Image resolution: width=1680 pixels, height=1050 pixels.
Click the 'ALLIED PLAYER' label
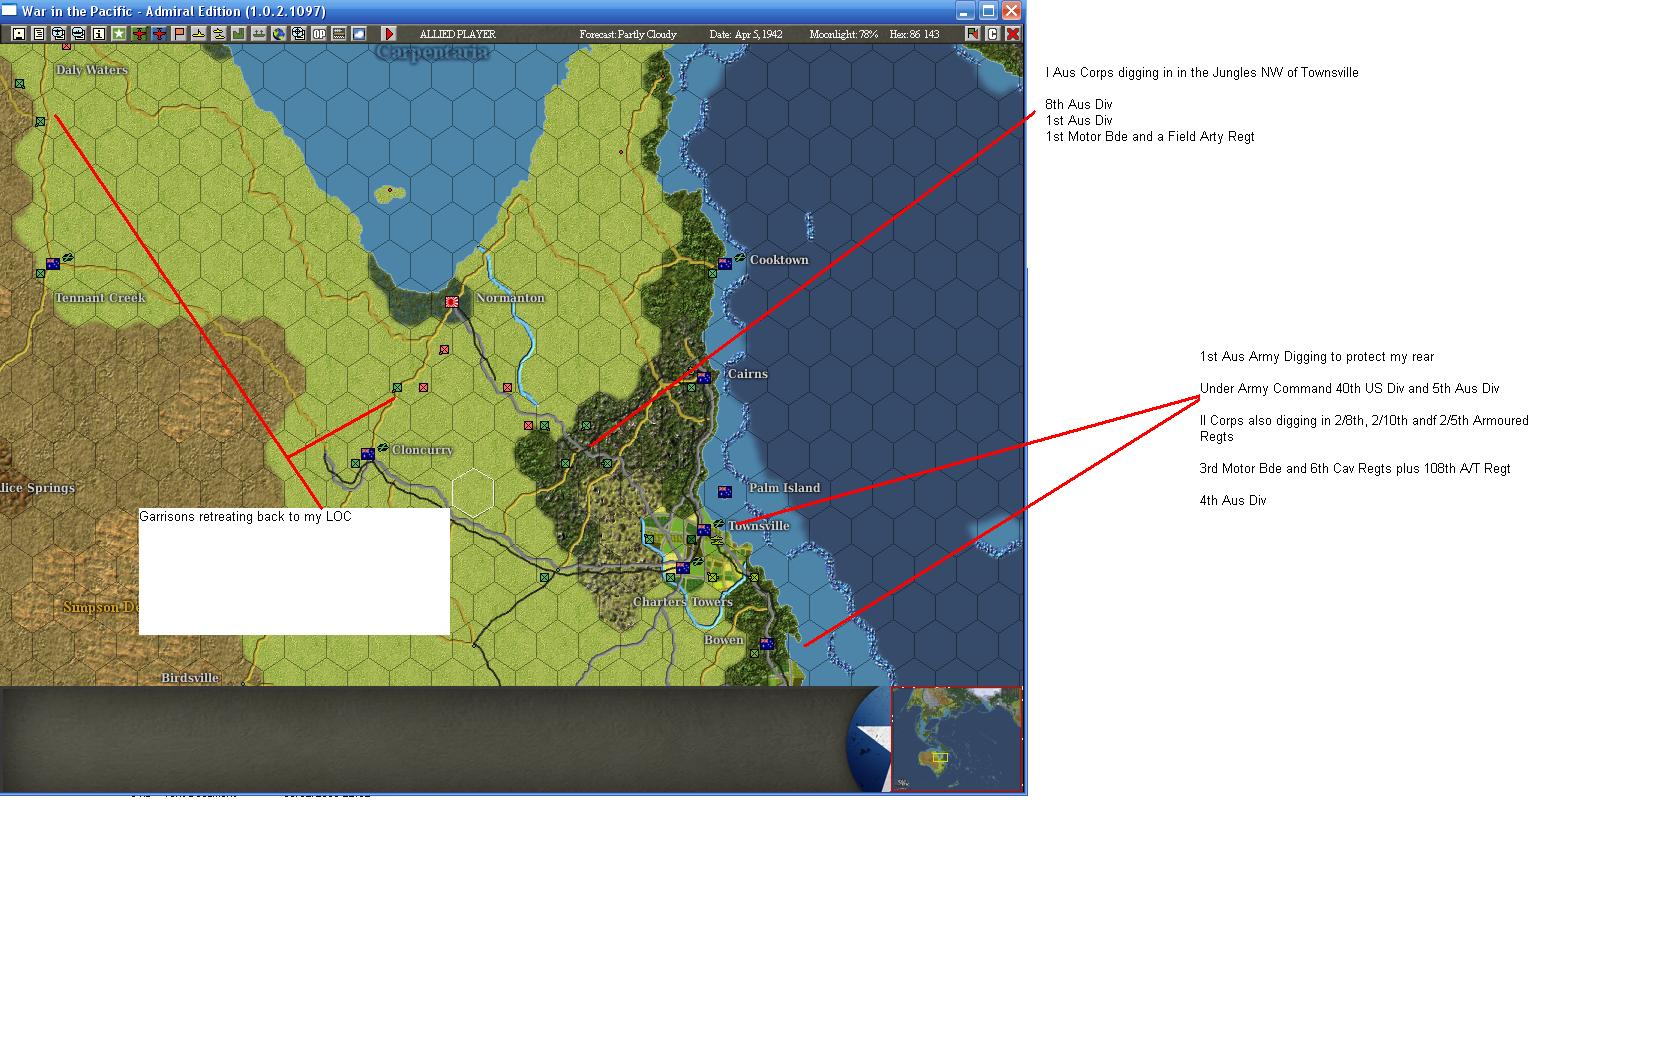457,34
